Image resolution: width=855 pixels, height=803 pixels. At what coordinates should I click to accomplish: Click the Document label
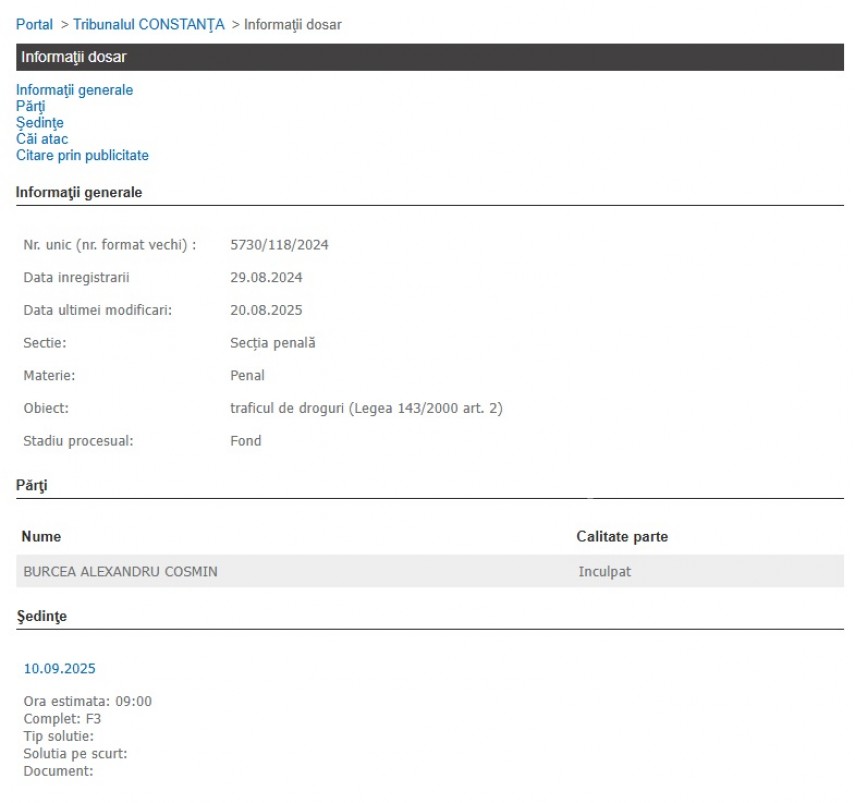[58, 771]
